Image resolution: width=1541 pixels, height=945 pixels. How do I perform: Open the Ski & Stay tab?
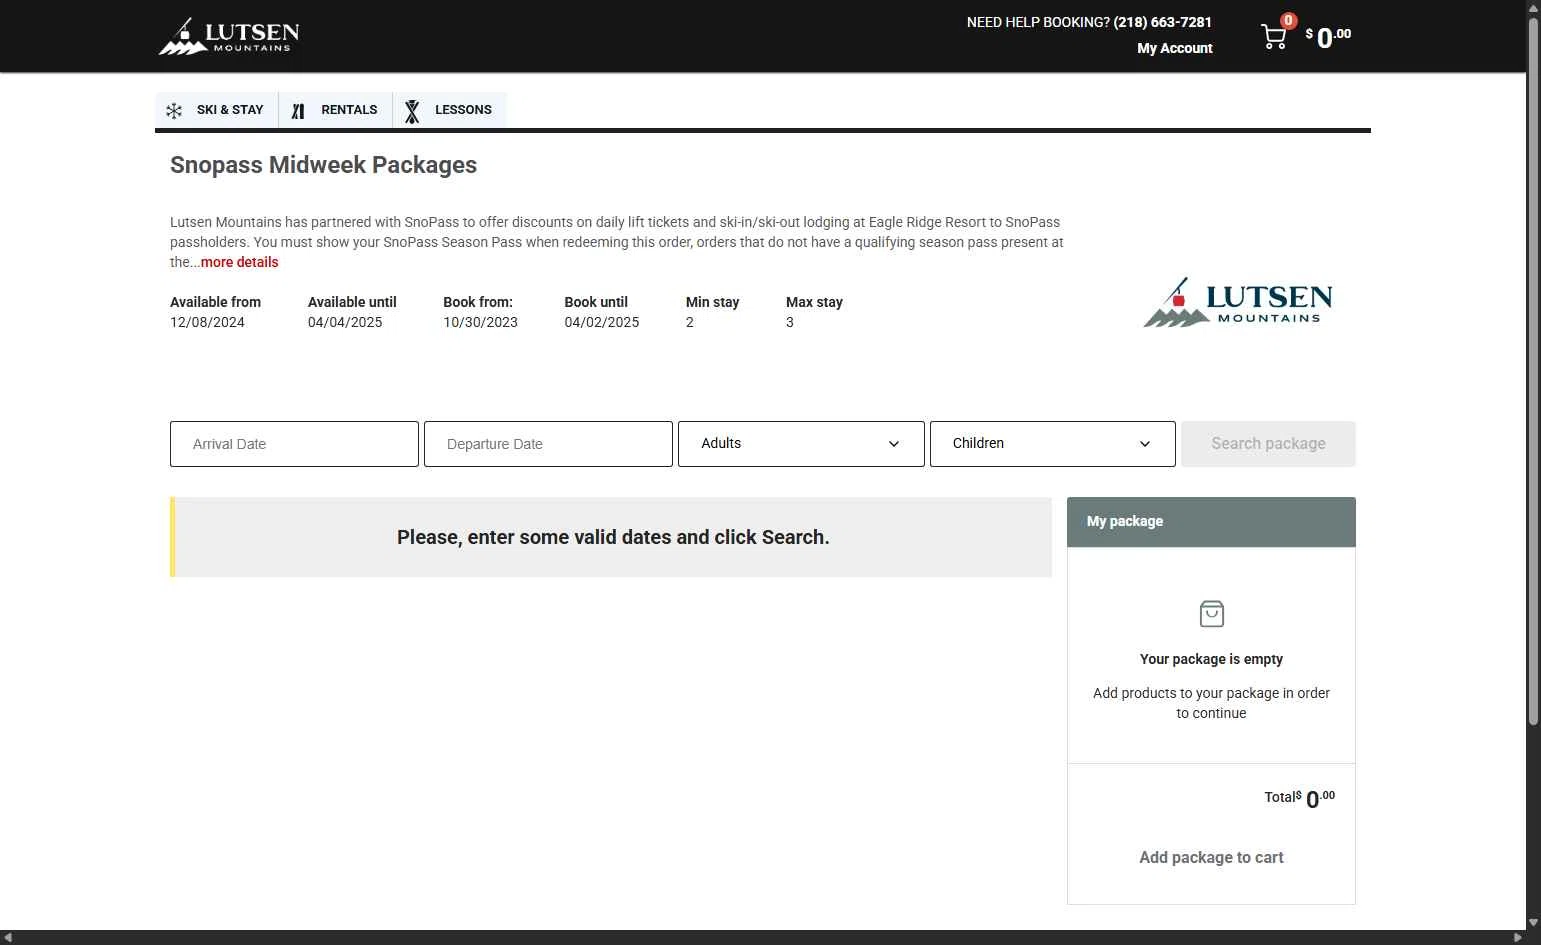[x=217, y=110]
